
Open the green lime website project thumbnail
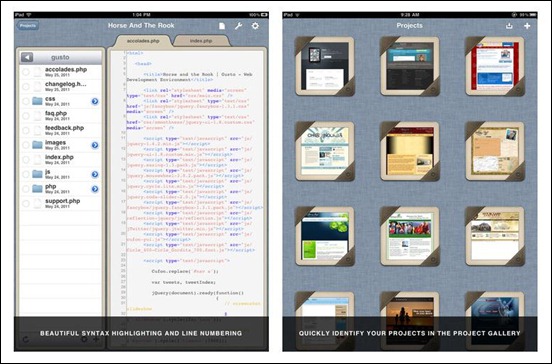(x=325, y=236)
